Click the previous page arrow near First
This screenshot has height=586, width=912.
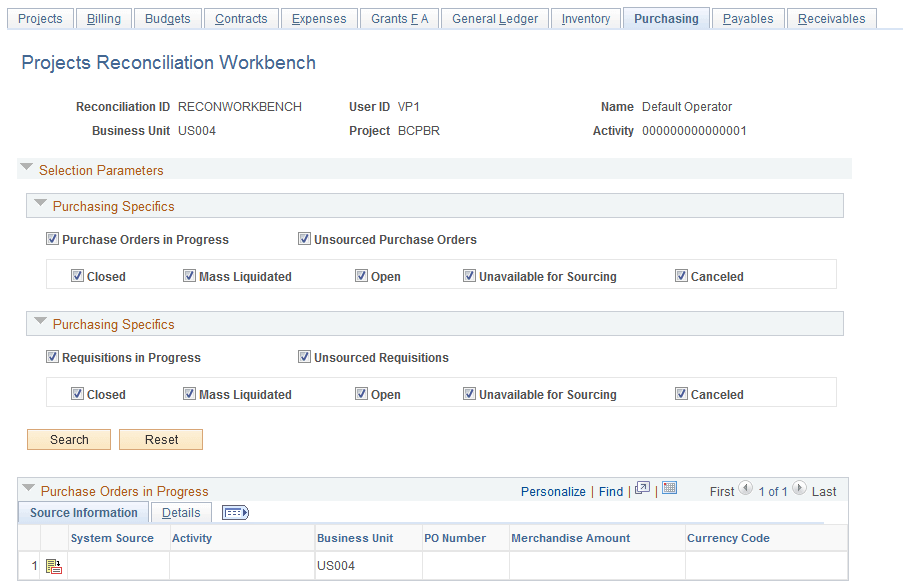(x=747, y=491)
